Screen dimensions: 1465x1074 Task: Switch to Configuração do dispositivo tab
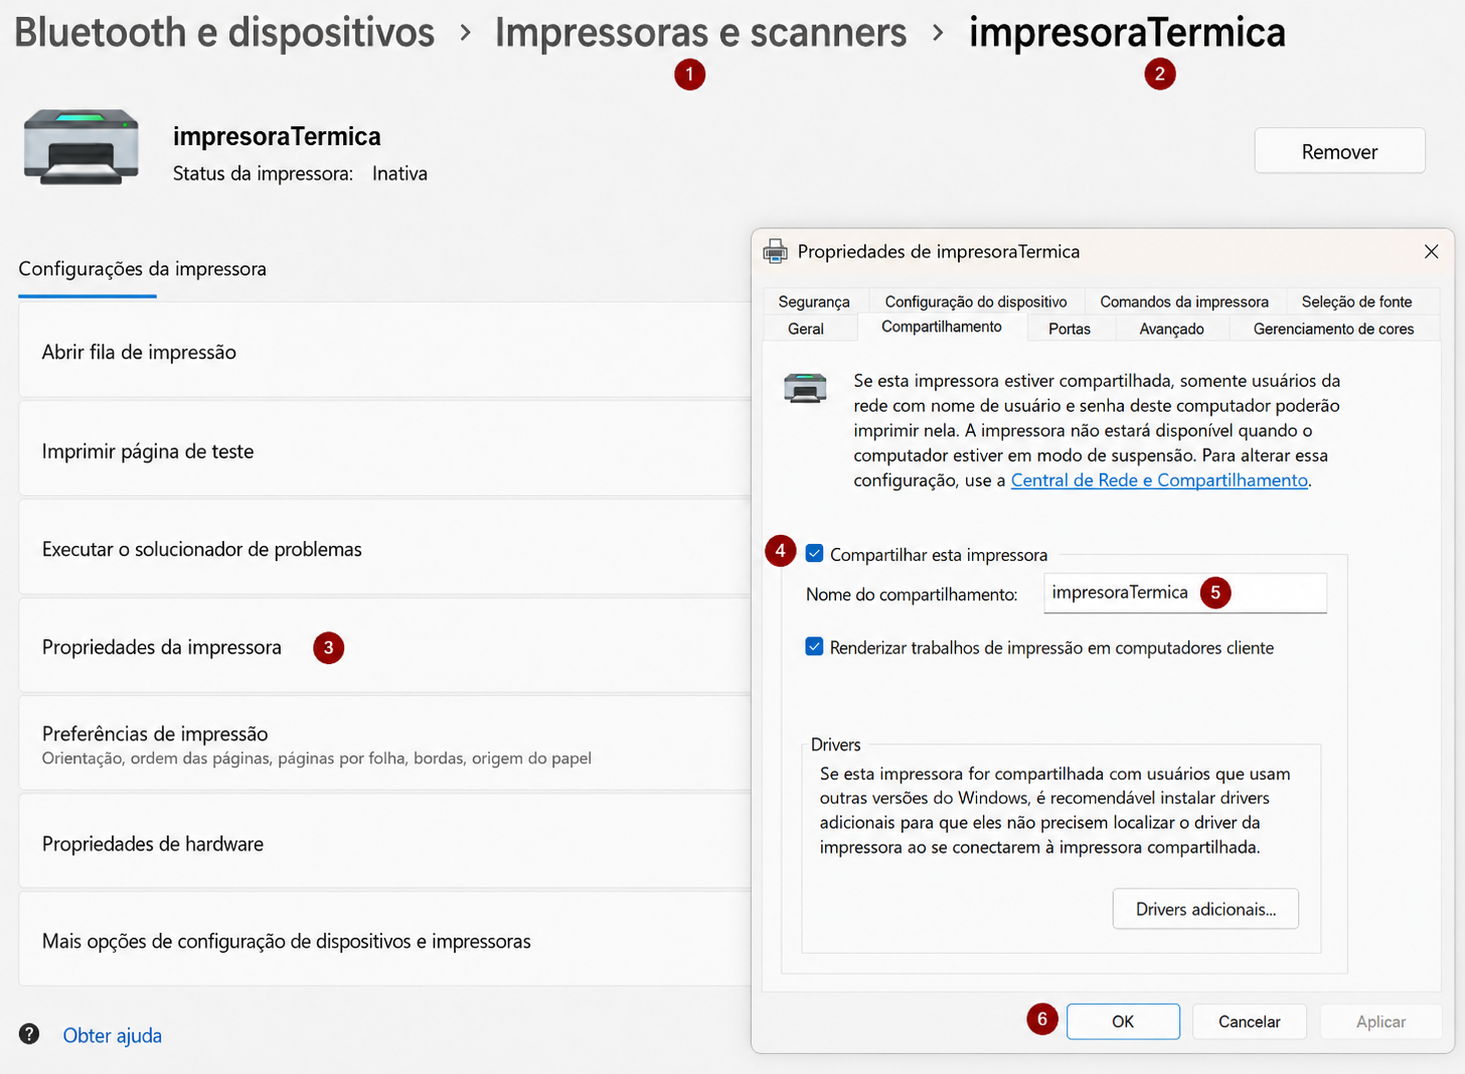pyautogui.click(x=976, y=302)
